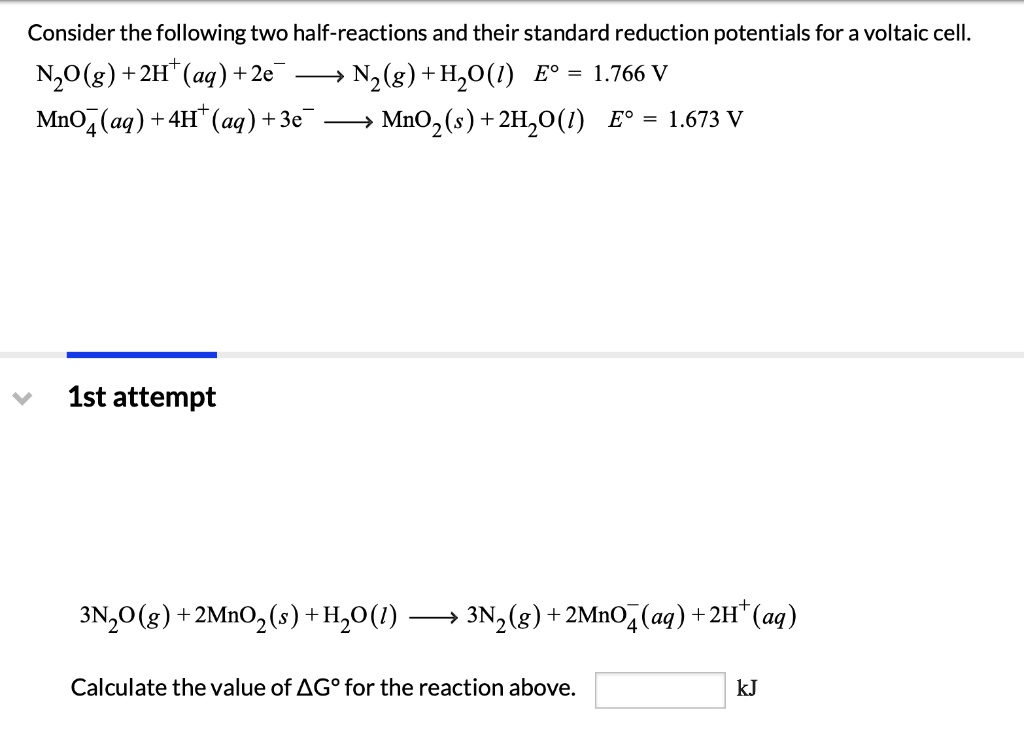Click the kJ unit label
Viewport: 1024px width, 742px height.
[745, 689]
